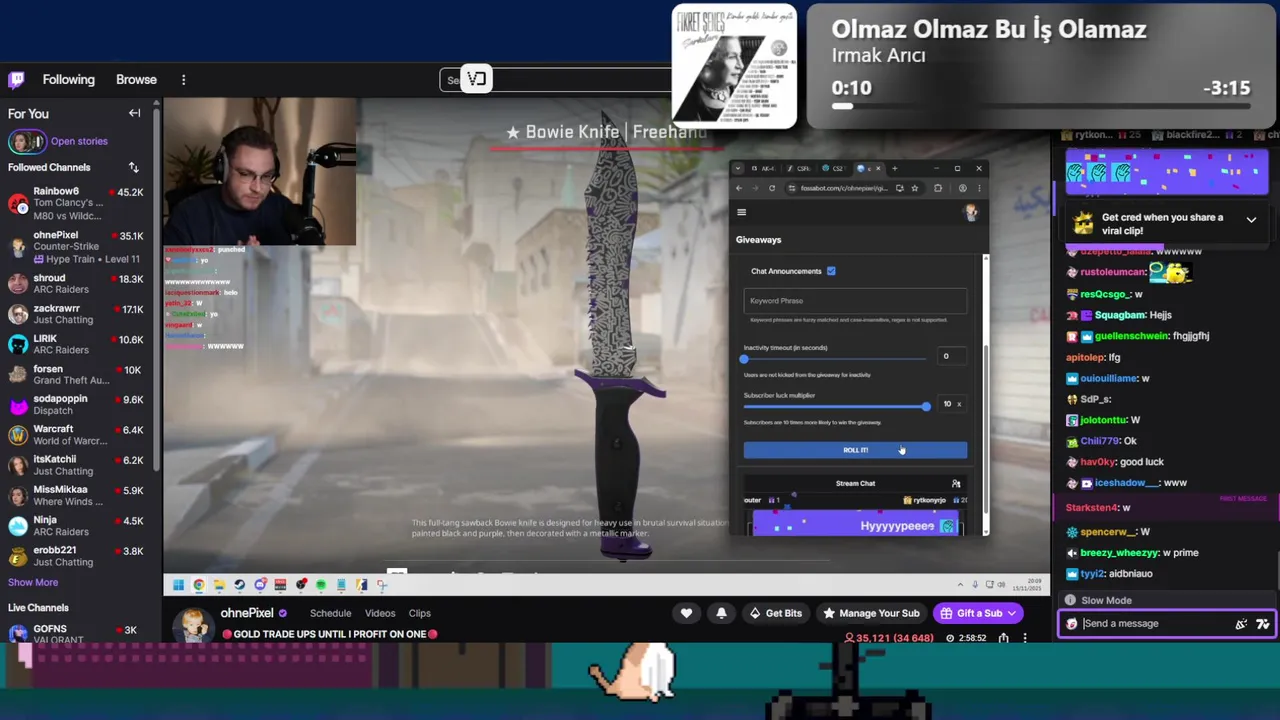Click the browser reload icon in Fossabot window
This screenshot has height=720, width=1280.
click(x=771, y=188)
